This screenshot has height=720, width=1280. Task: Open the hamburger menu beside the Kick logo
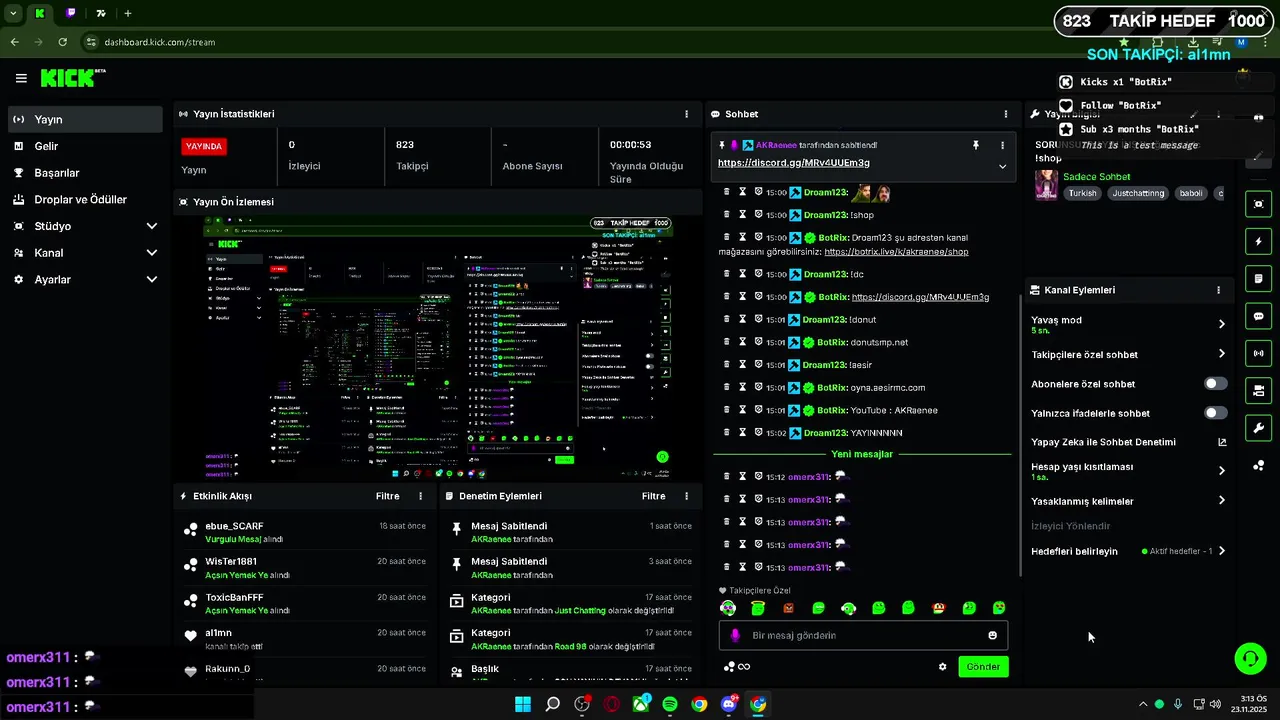(x=21, y=78)
